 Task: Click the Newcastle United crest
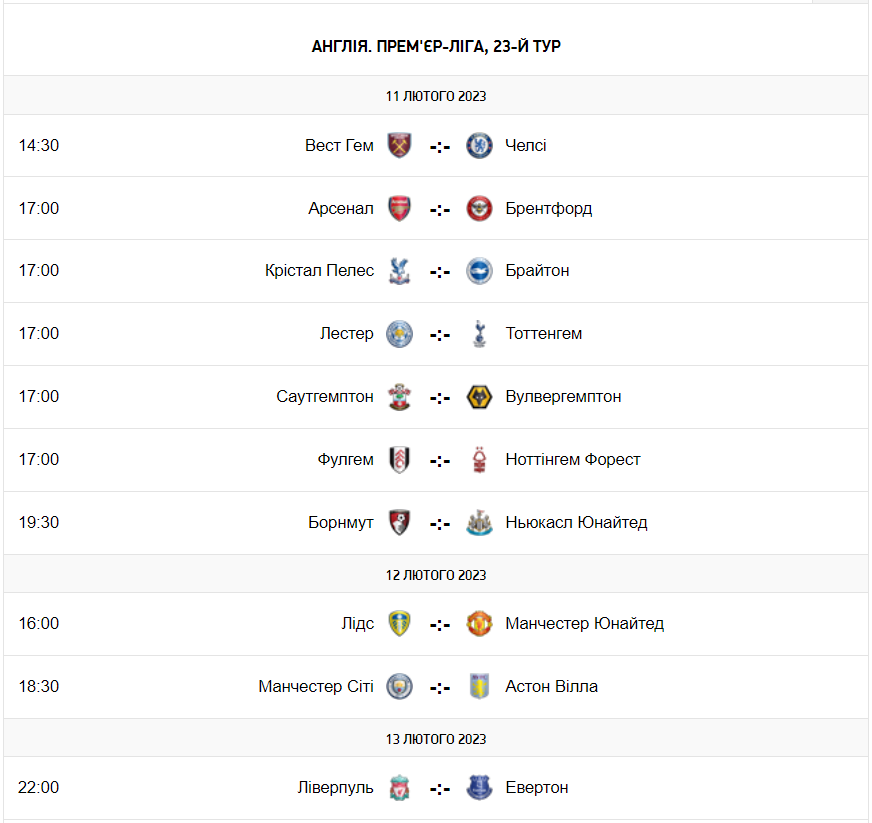(x=479, y=523)
